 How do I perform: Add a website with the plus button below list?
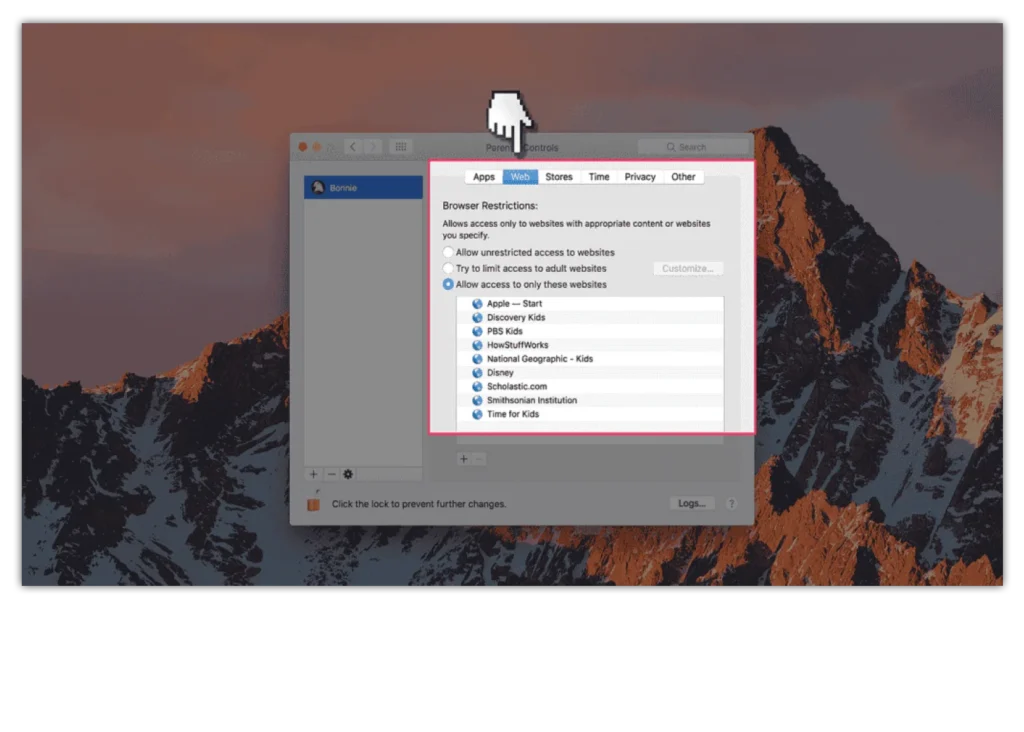464,459
